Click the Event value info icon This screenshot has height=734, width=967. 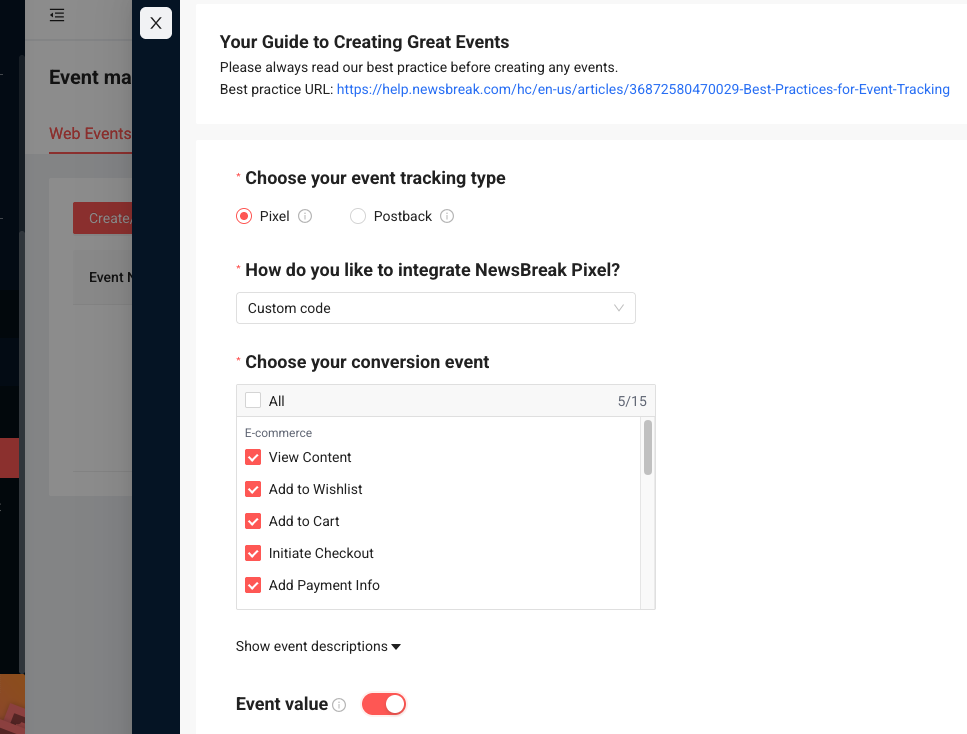coord(339,705)
